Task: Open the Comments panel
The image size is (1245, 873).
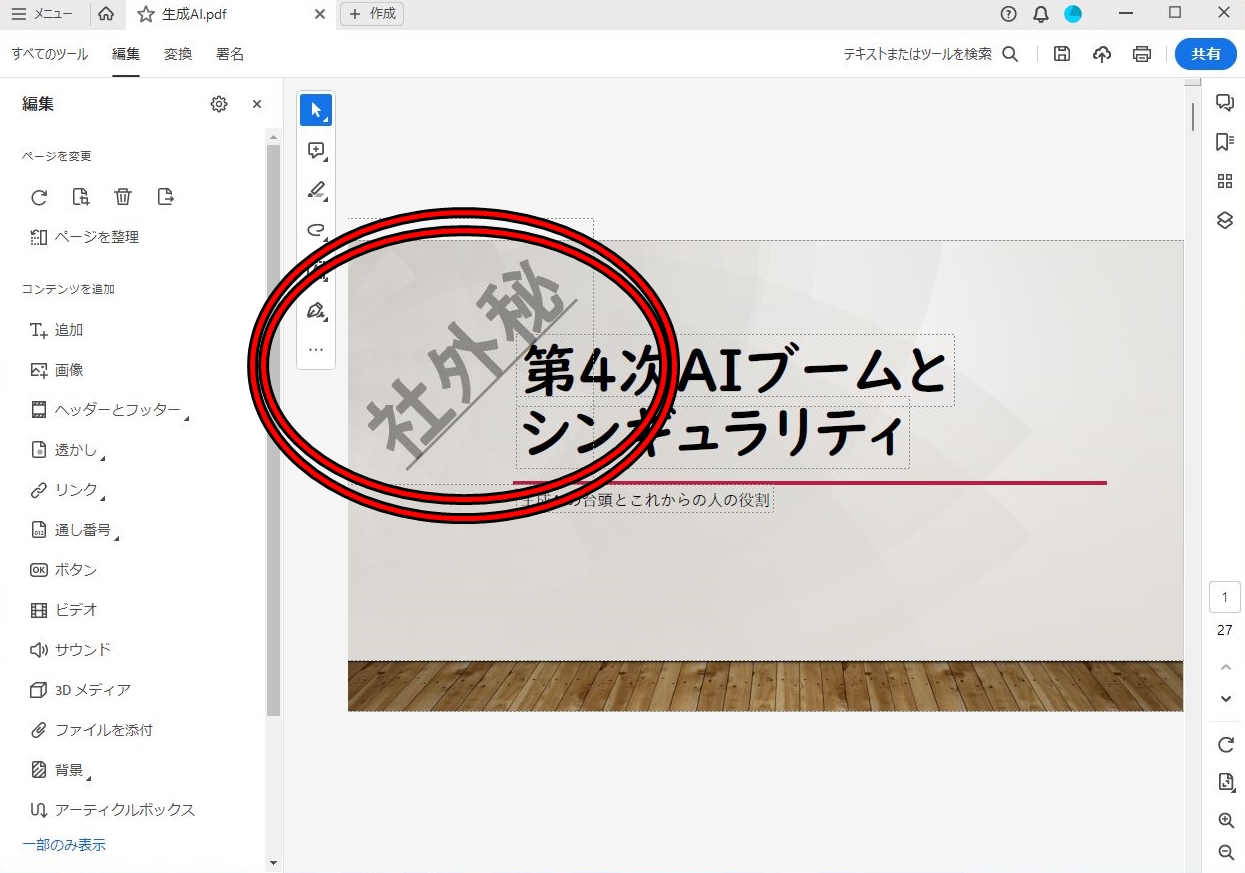Action: pyautogui.click(x=1224, y=102)
